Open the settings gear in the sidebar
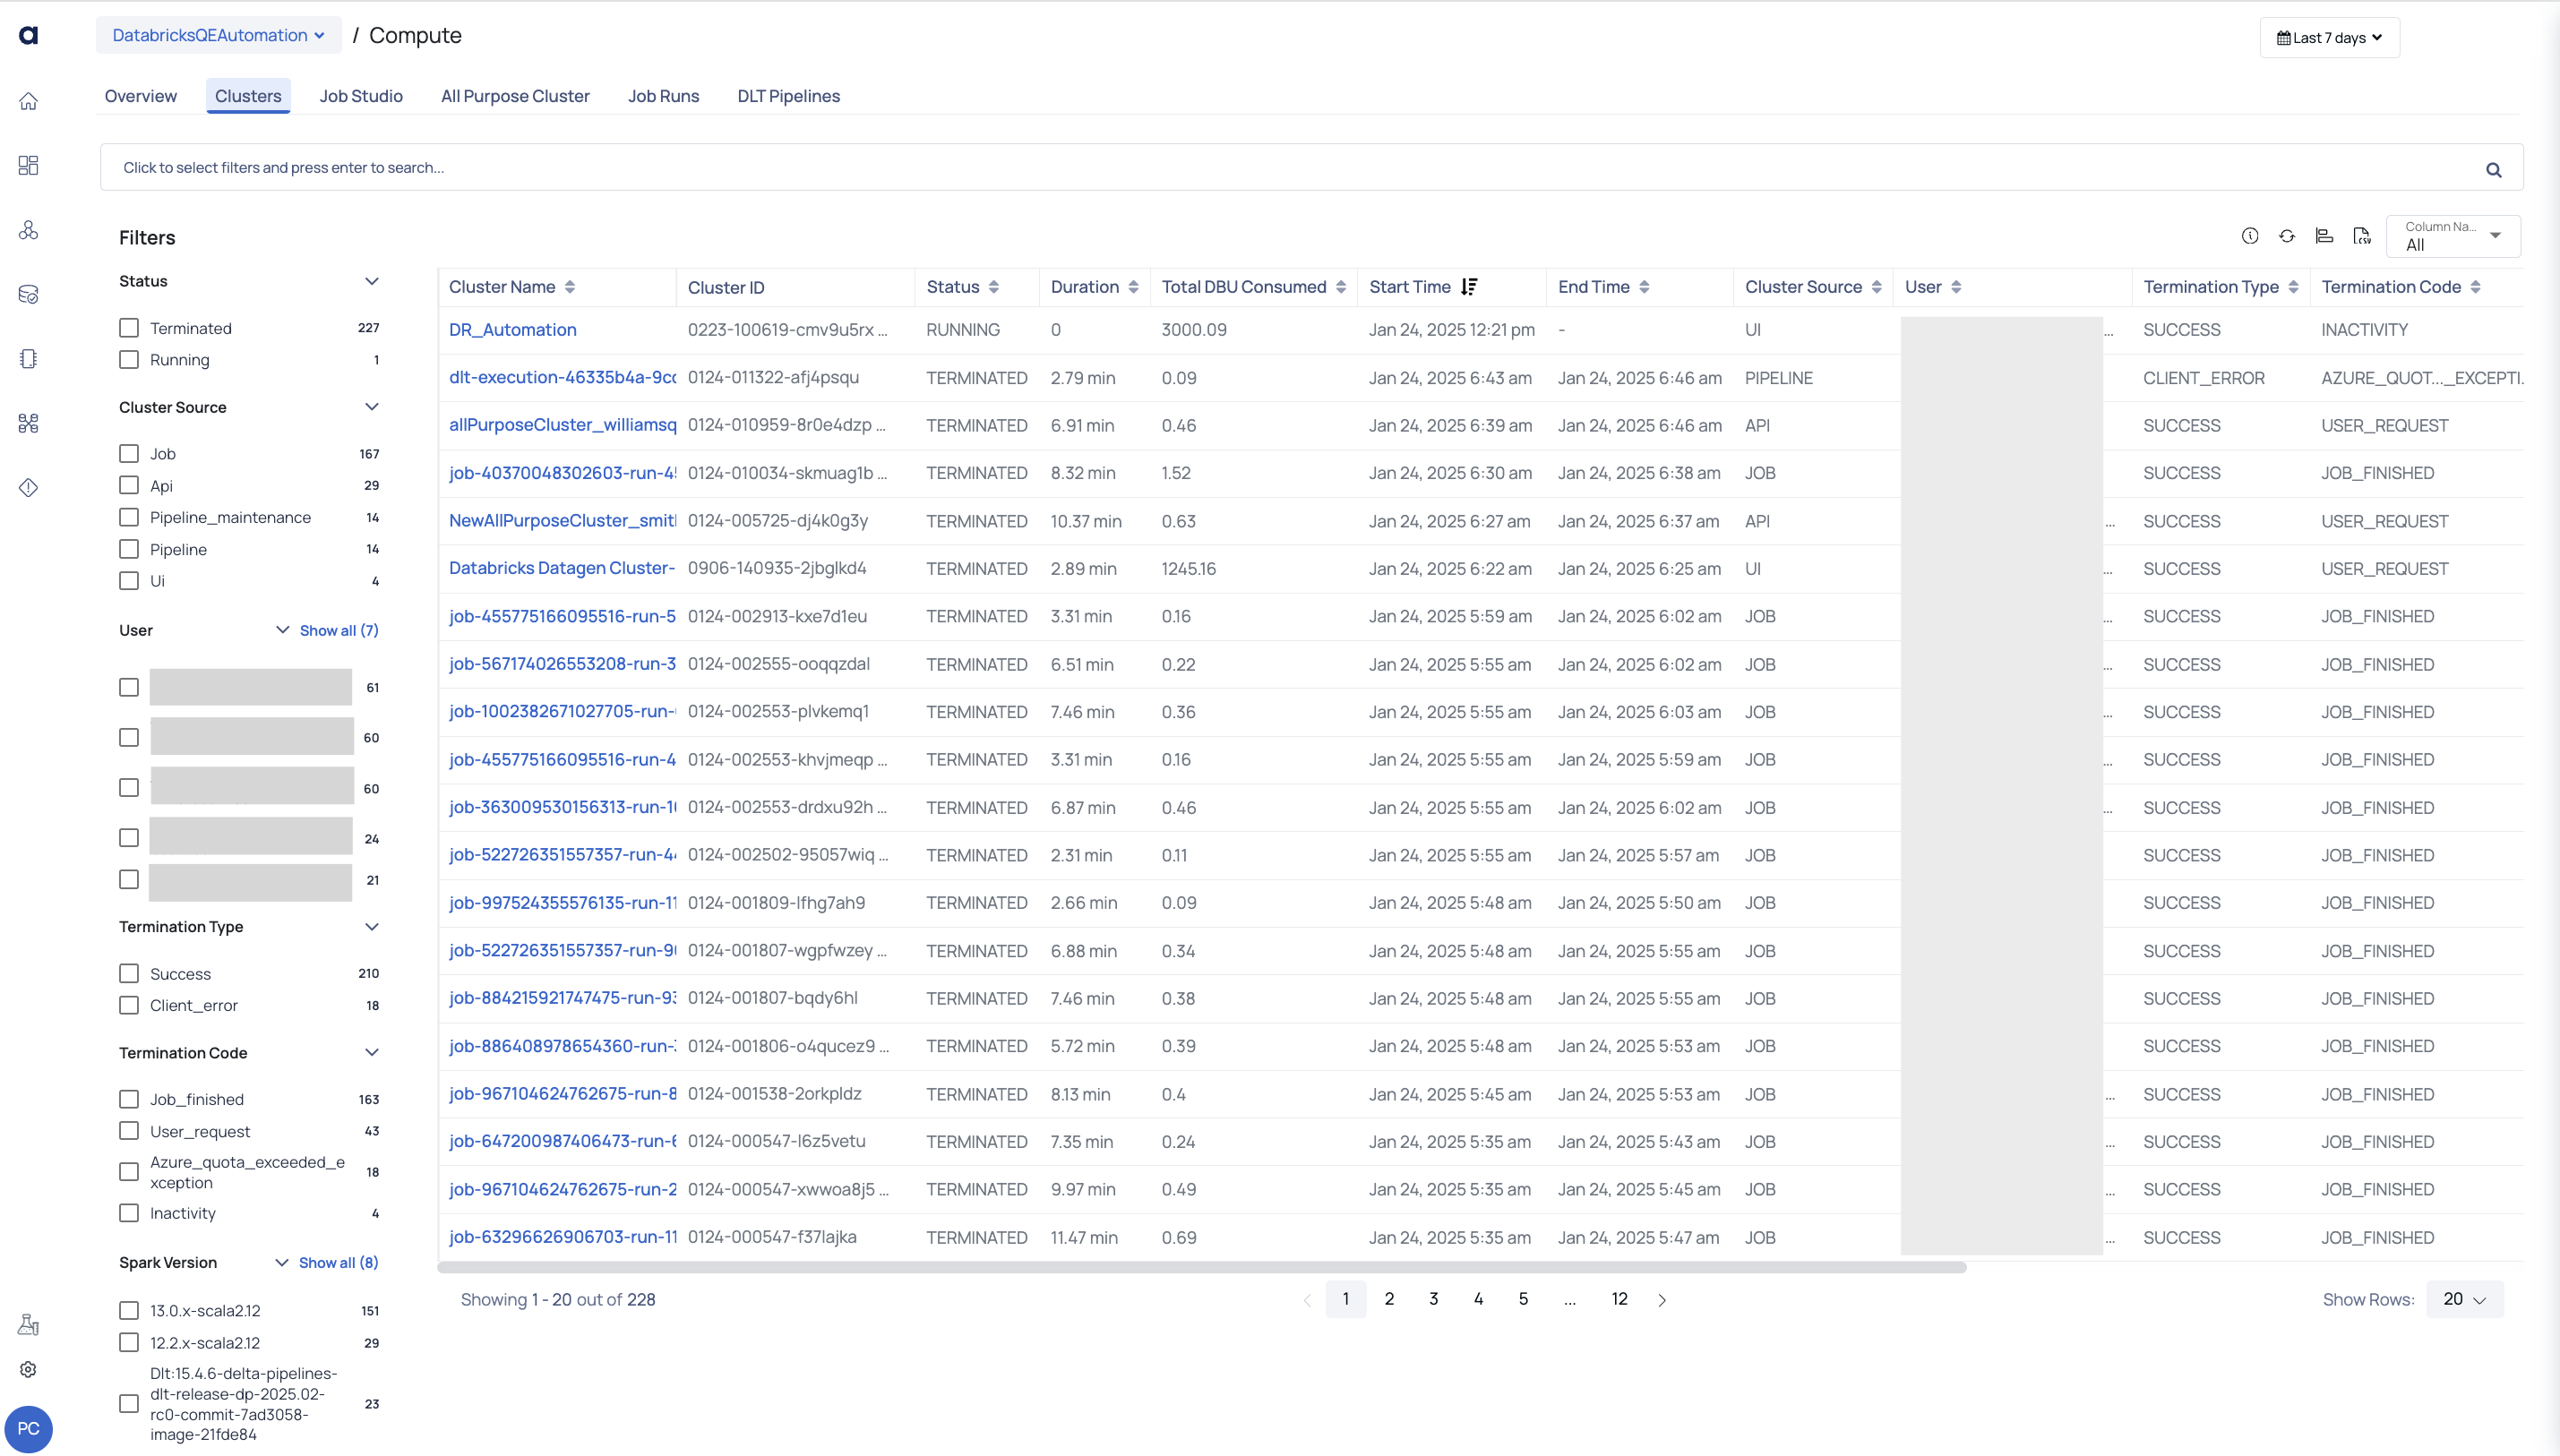Image resolution: width=2560 pixels, height=1456 pixels. tap(28, 1369)
